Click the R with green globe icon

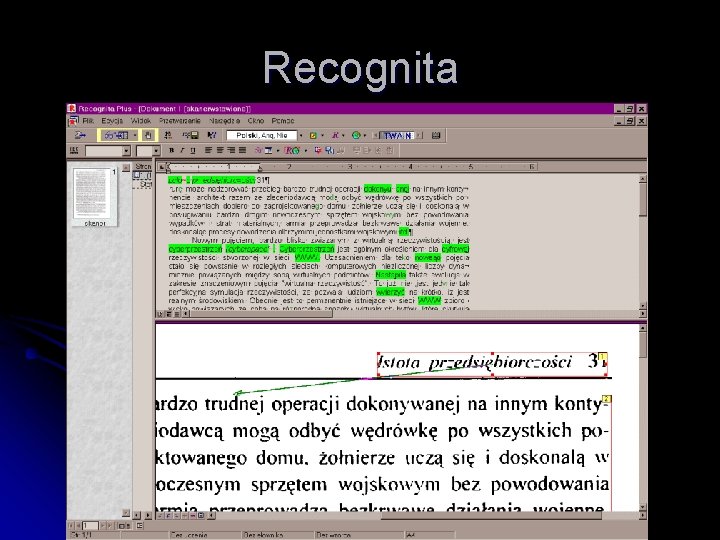(292, 150)
